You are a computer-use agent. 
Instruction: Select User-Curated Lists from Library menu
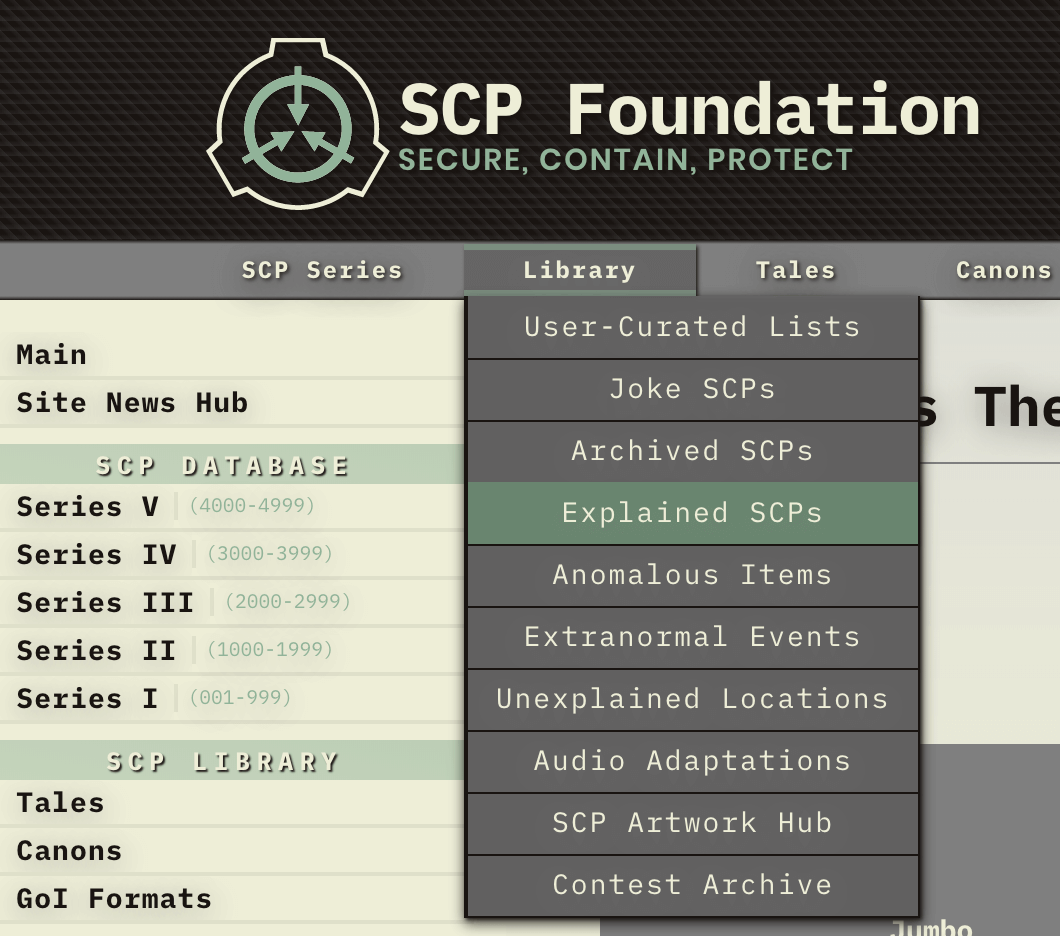pos(692,327)
